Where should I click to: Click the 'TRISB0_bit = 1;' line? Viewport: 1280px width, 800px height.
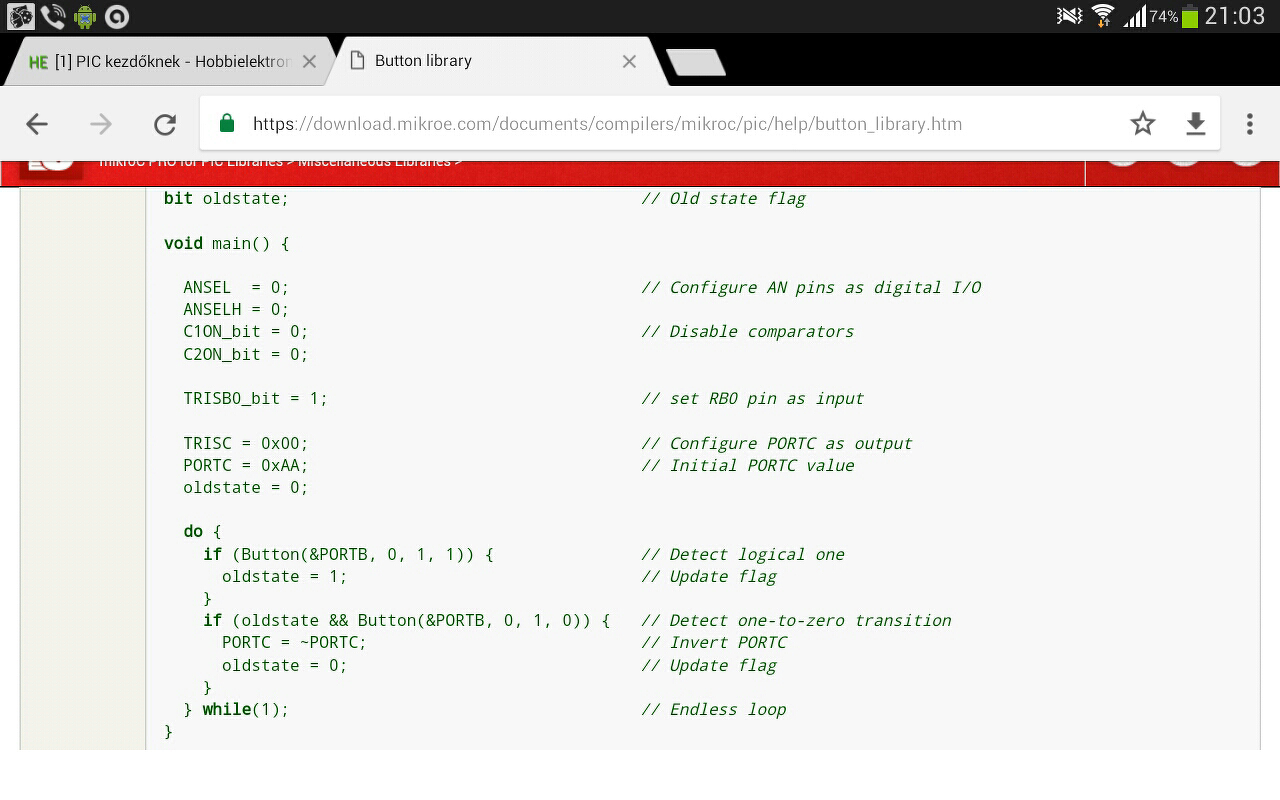pyautogui.click(x=256, y=398)
